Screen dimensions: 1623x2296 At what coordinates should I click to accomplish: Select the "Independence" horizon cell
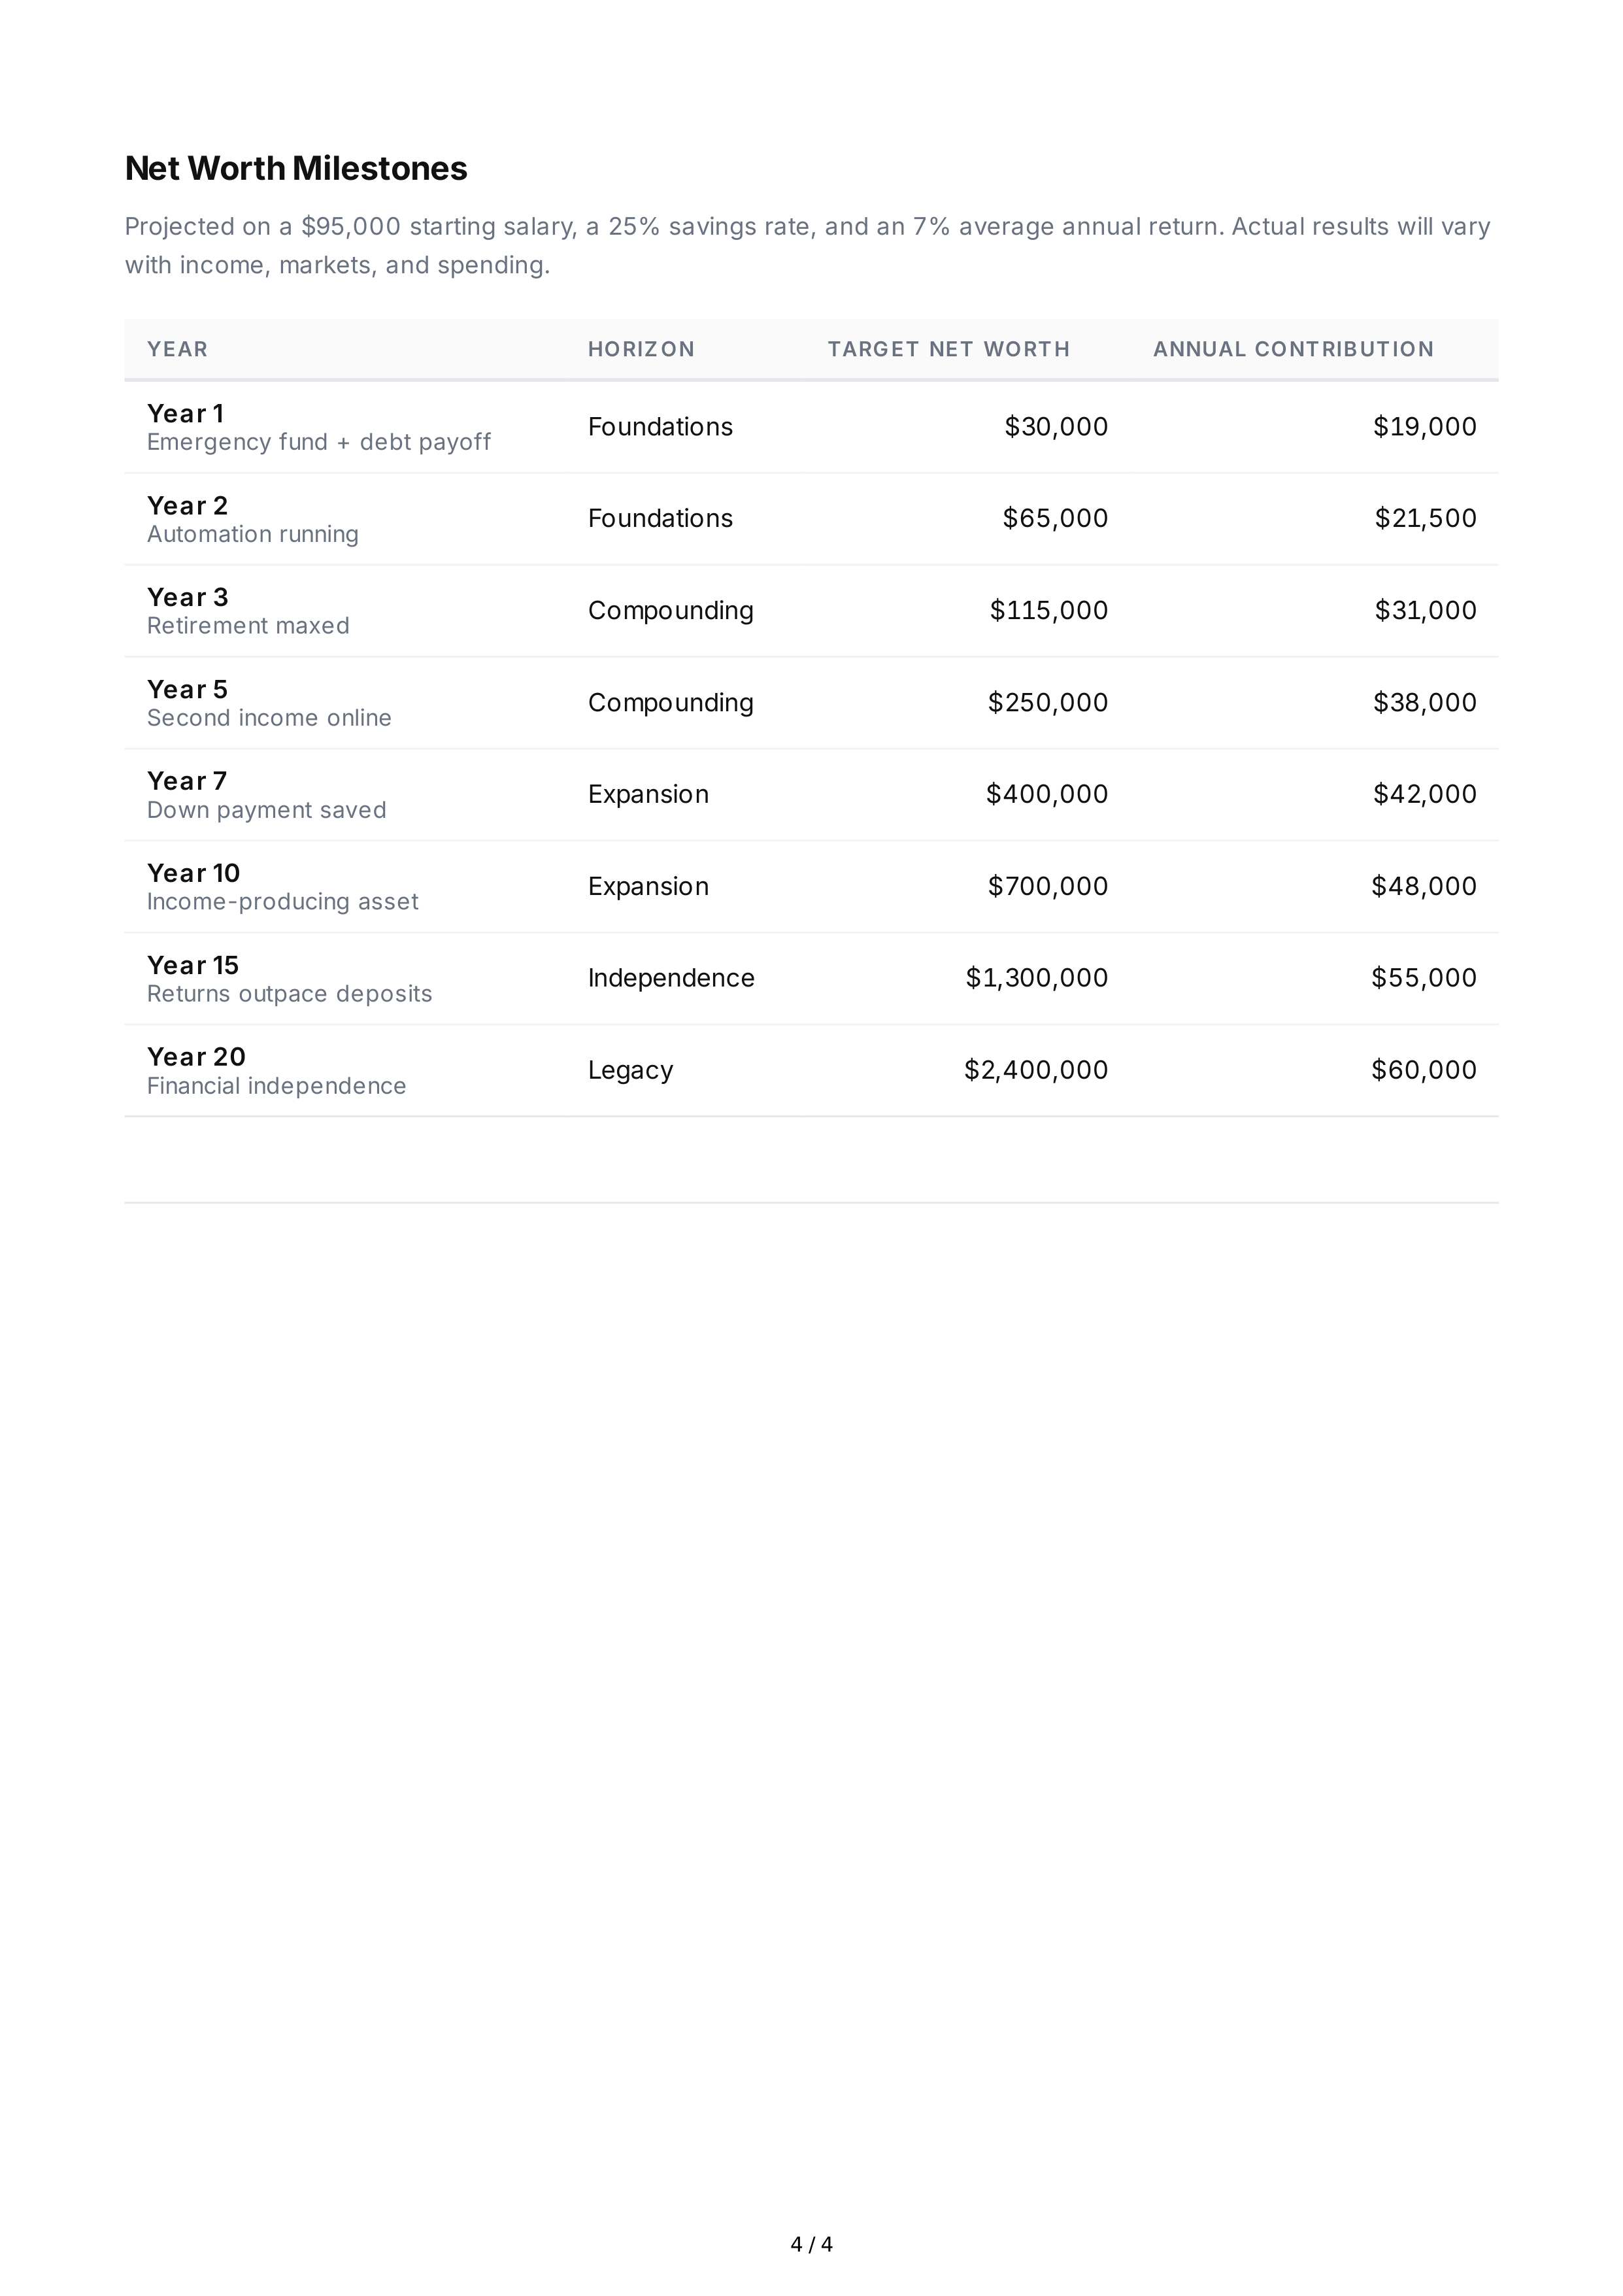(x=671, y=978)
